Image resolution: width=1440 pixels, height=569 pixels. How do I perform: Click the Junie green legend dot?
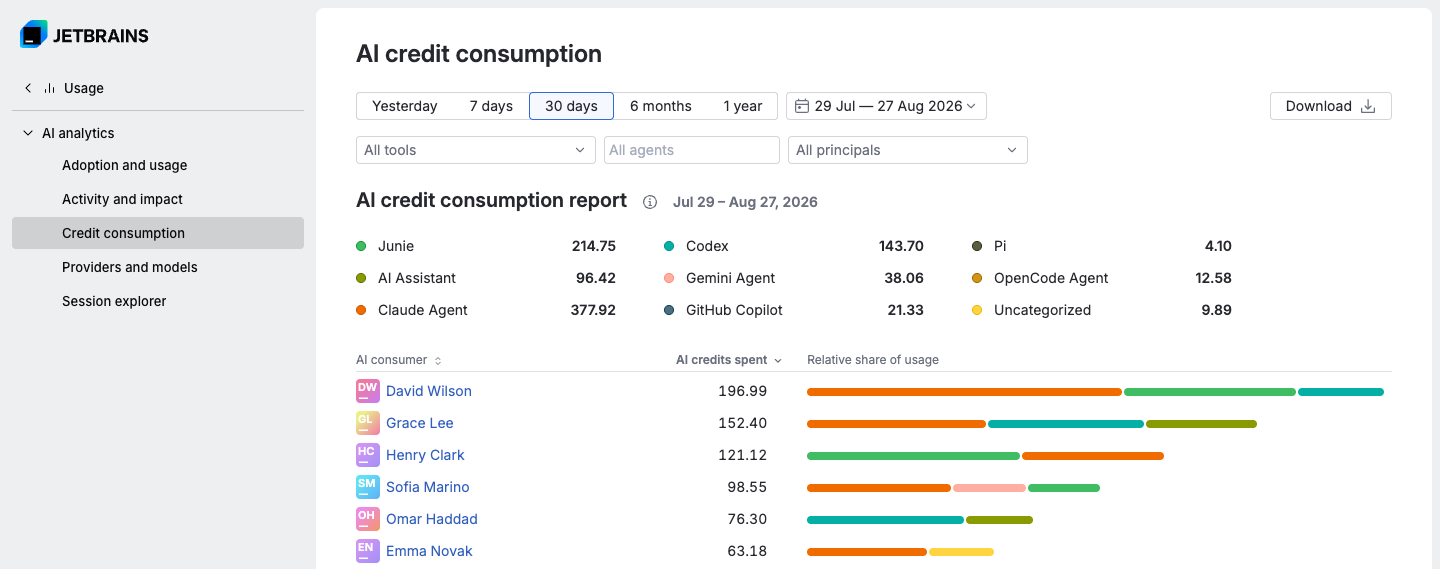[361, 246]
